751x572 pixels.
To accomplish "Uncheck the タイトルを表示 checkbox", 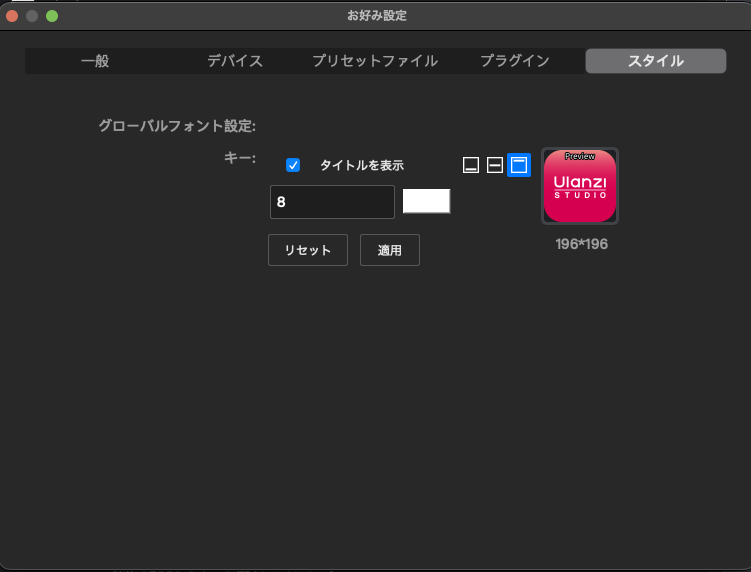I will point(293,165).
